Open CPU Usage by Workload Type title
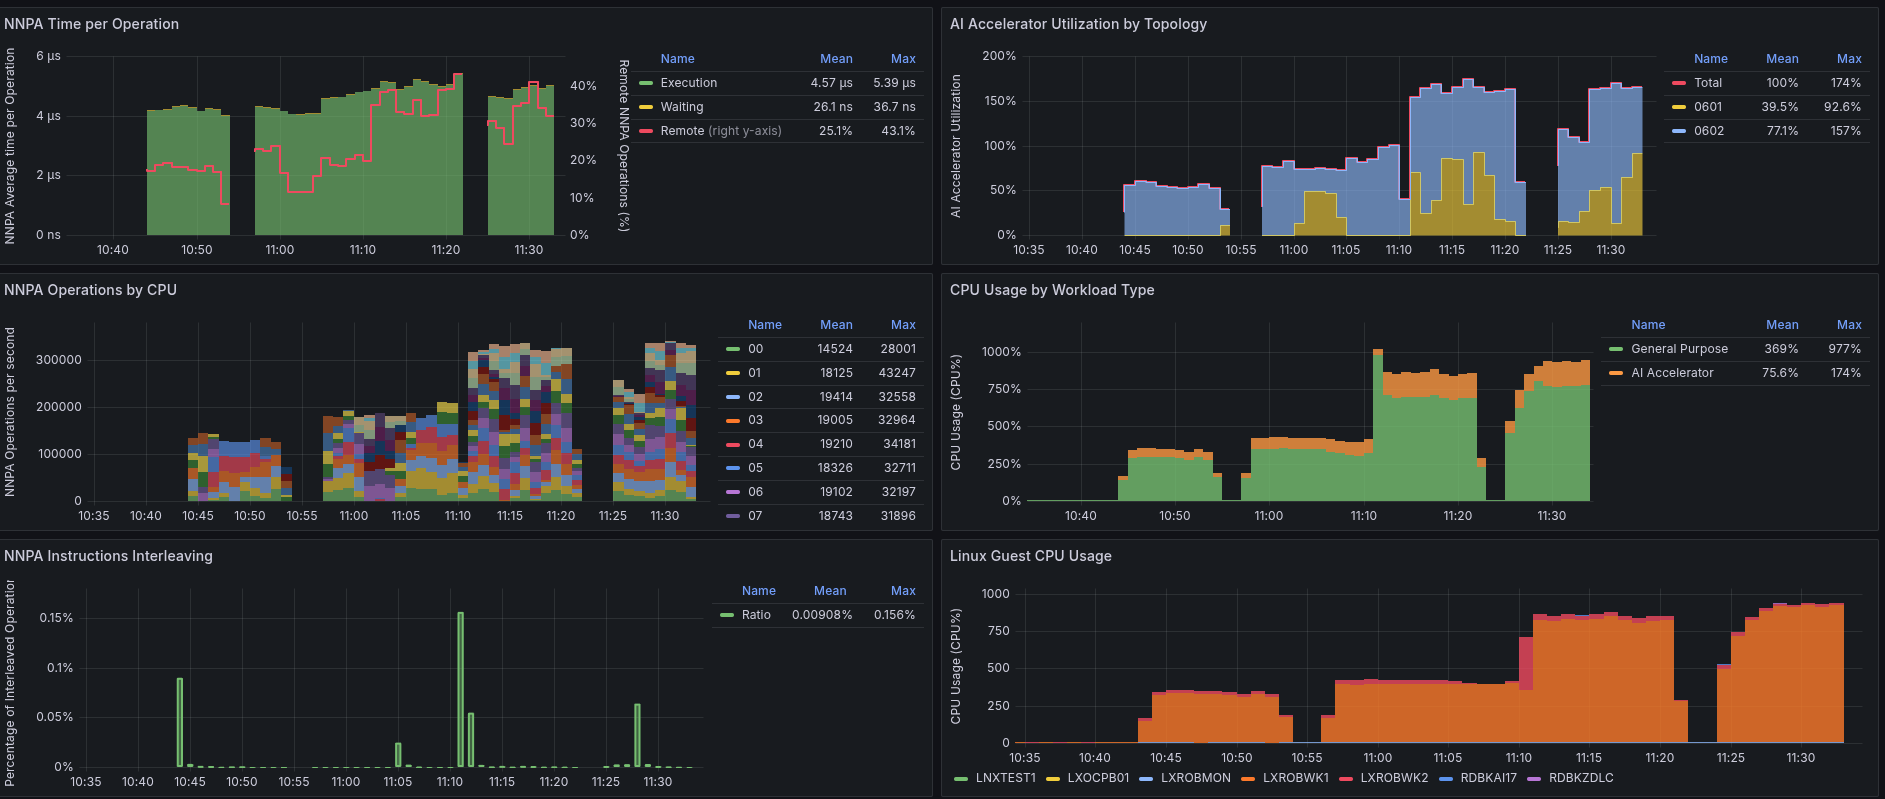This screenshot has height=799, width=1885. click(1052, 290)
